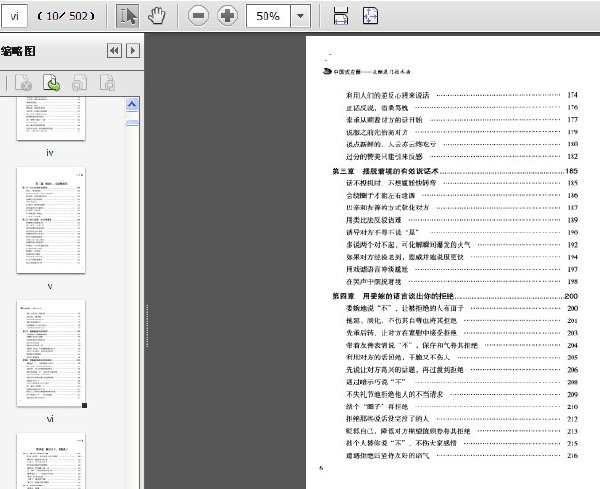Rotate page counterclockwise icon in thumbnails panel
This screenshot has height=489, width=600.
click(x=80, y=83)
